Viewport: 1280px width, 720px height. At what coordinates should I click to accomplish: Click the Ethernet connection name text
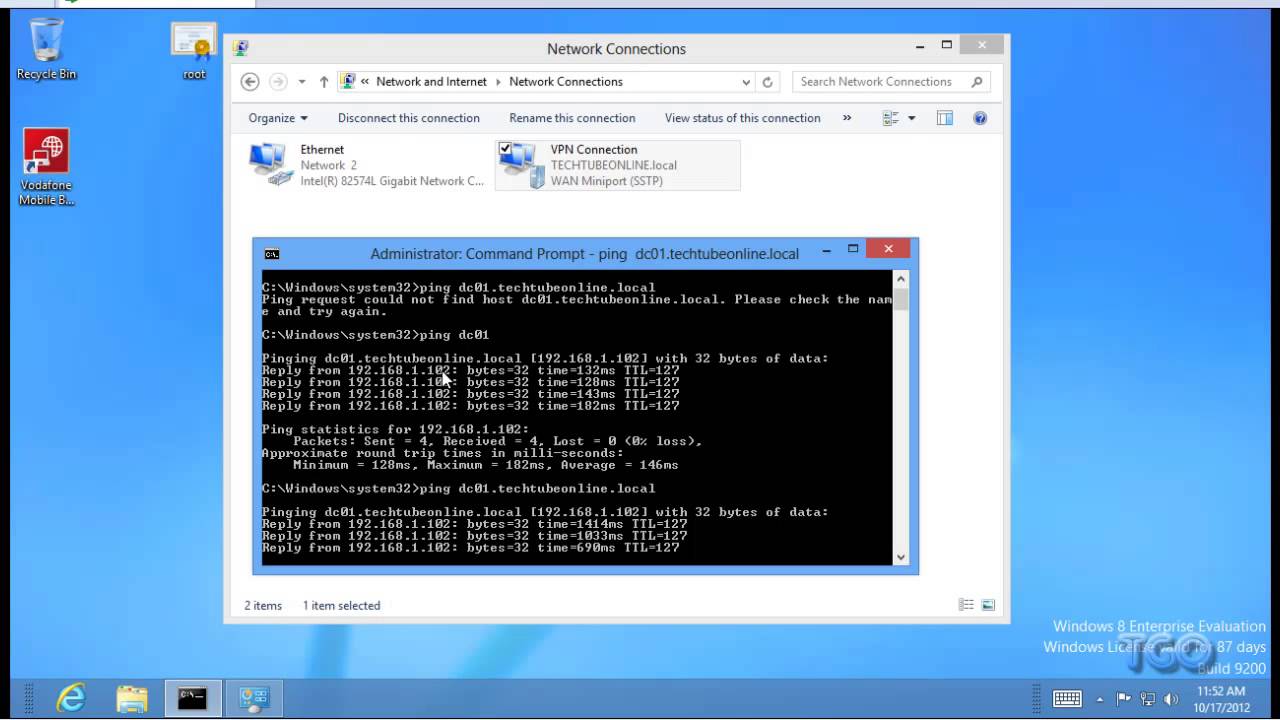coord(322,149)
